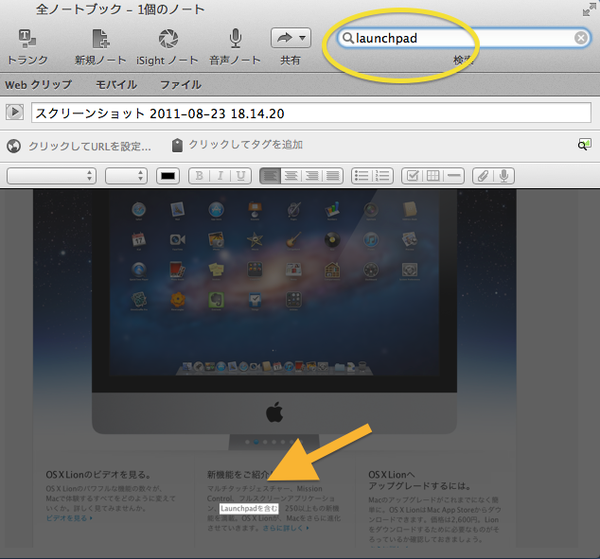
Task: Open the font family dropdown
Action: [52, 176]
